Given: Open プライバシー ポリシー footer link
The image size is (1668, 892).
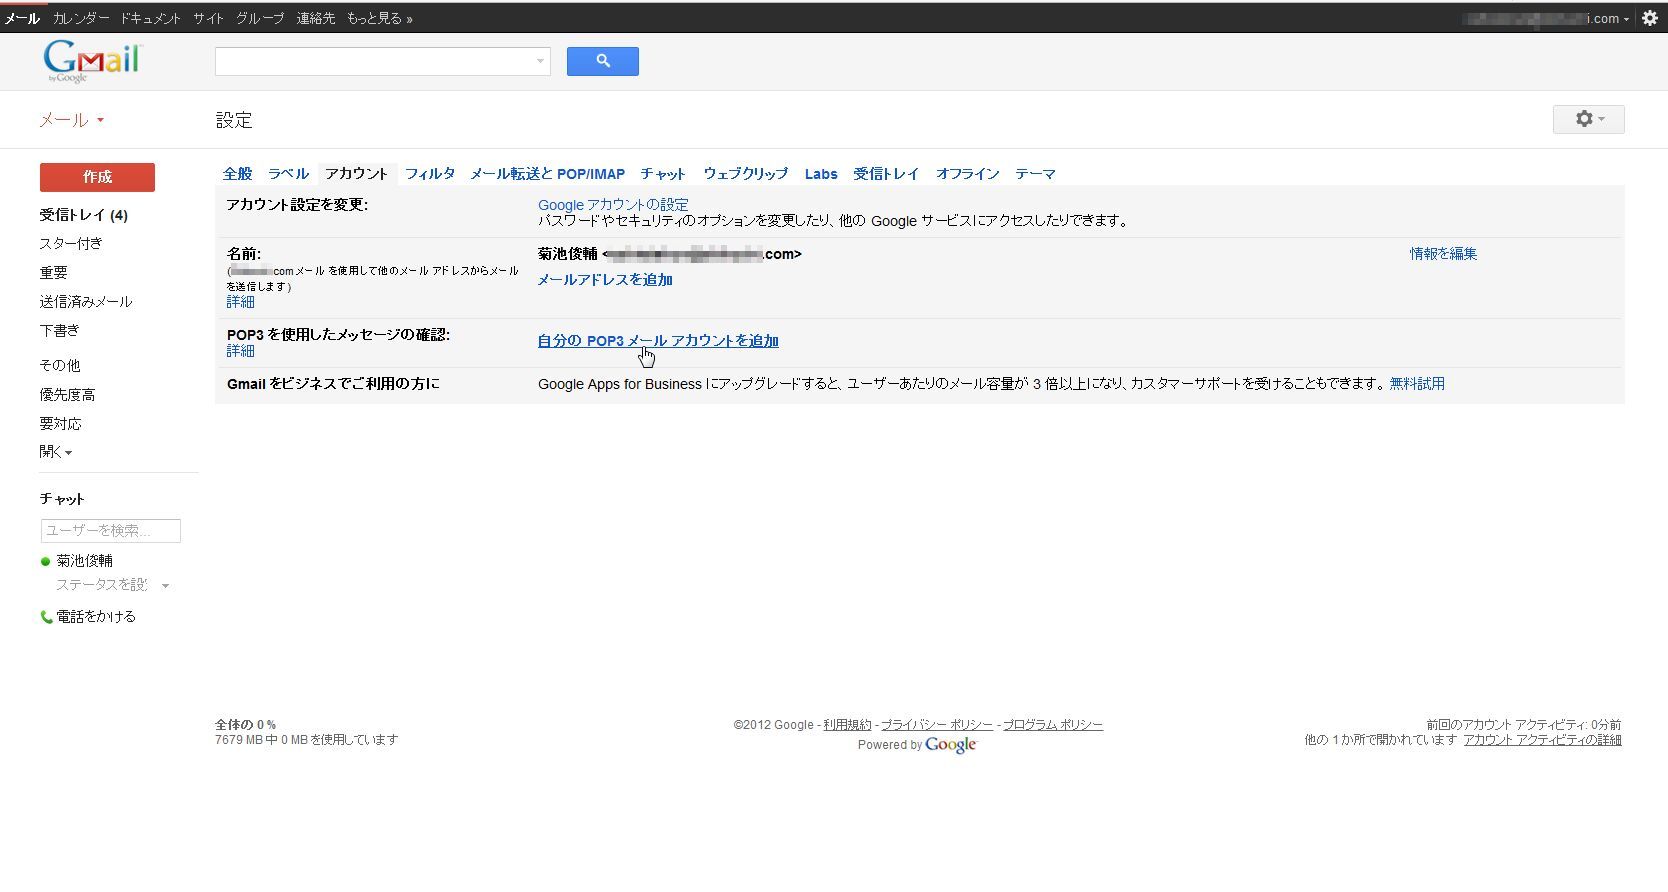Looking at the screenshot, I should pyautogui.click(x=937, y=725).
